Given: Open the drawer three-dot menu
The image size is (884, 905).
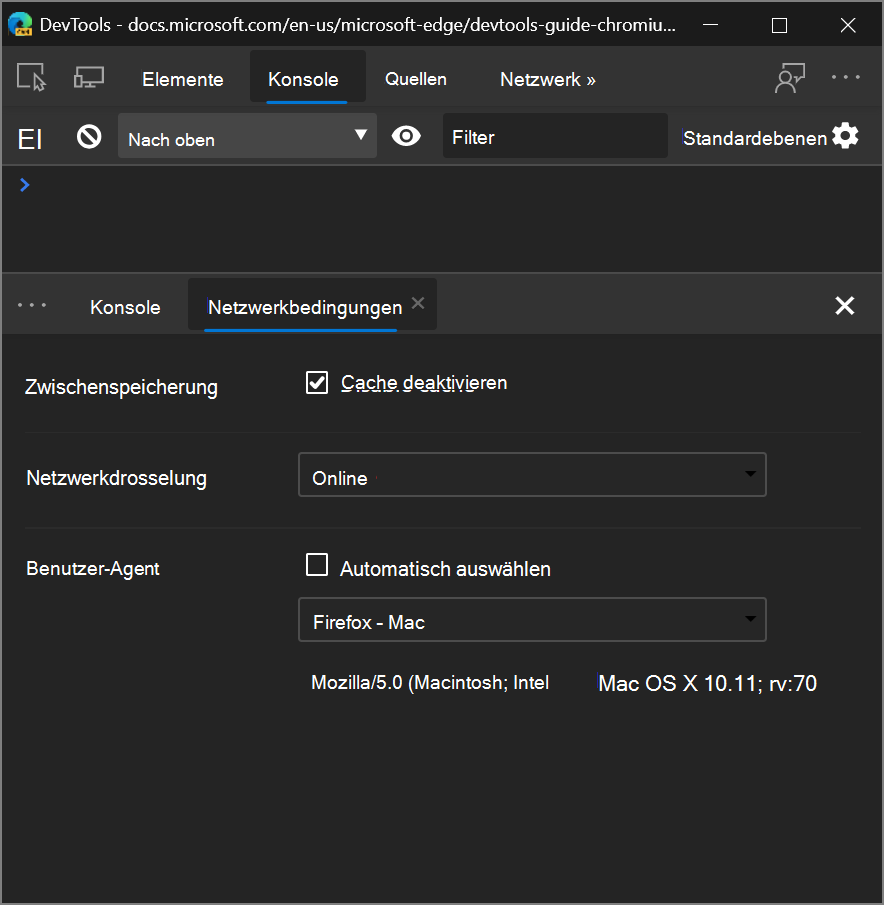Looking at the screenshot, I should point(32,306).
